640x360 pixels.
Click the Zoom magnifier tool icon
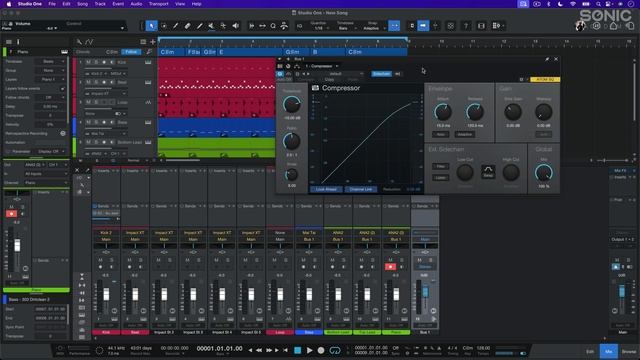click(x=273, y=26)
